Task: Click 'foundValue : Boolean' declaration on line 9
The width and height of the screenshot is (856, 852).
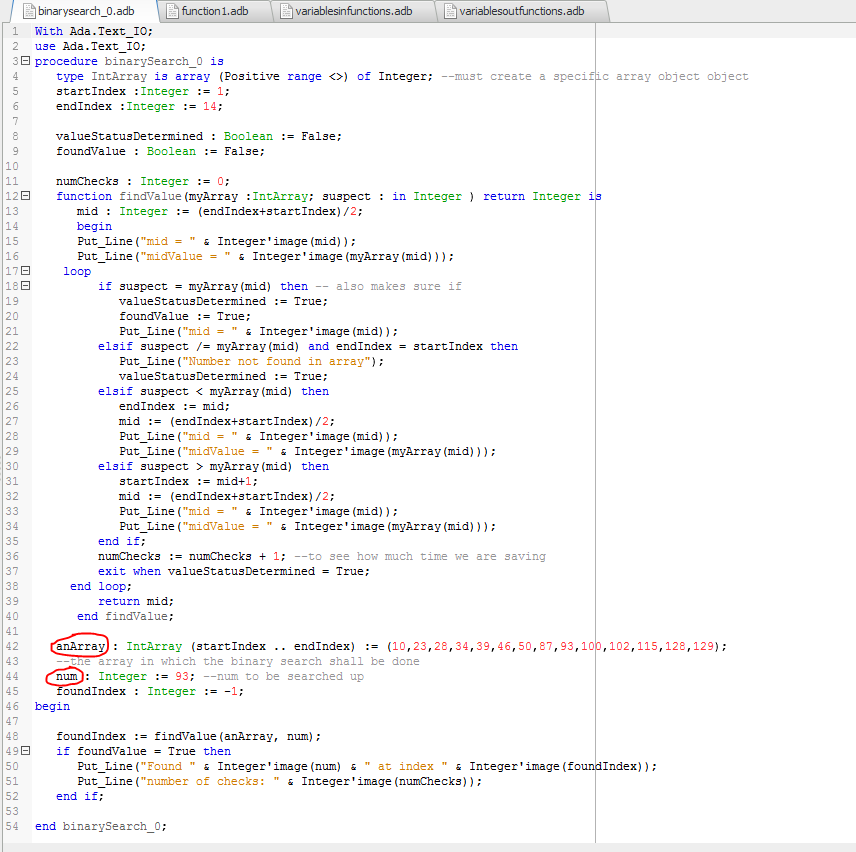Action: click(126, 151)
